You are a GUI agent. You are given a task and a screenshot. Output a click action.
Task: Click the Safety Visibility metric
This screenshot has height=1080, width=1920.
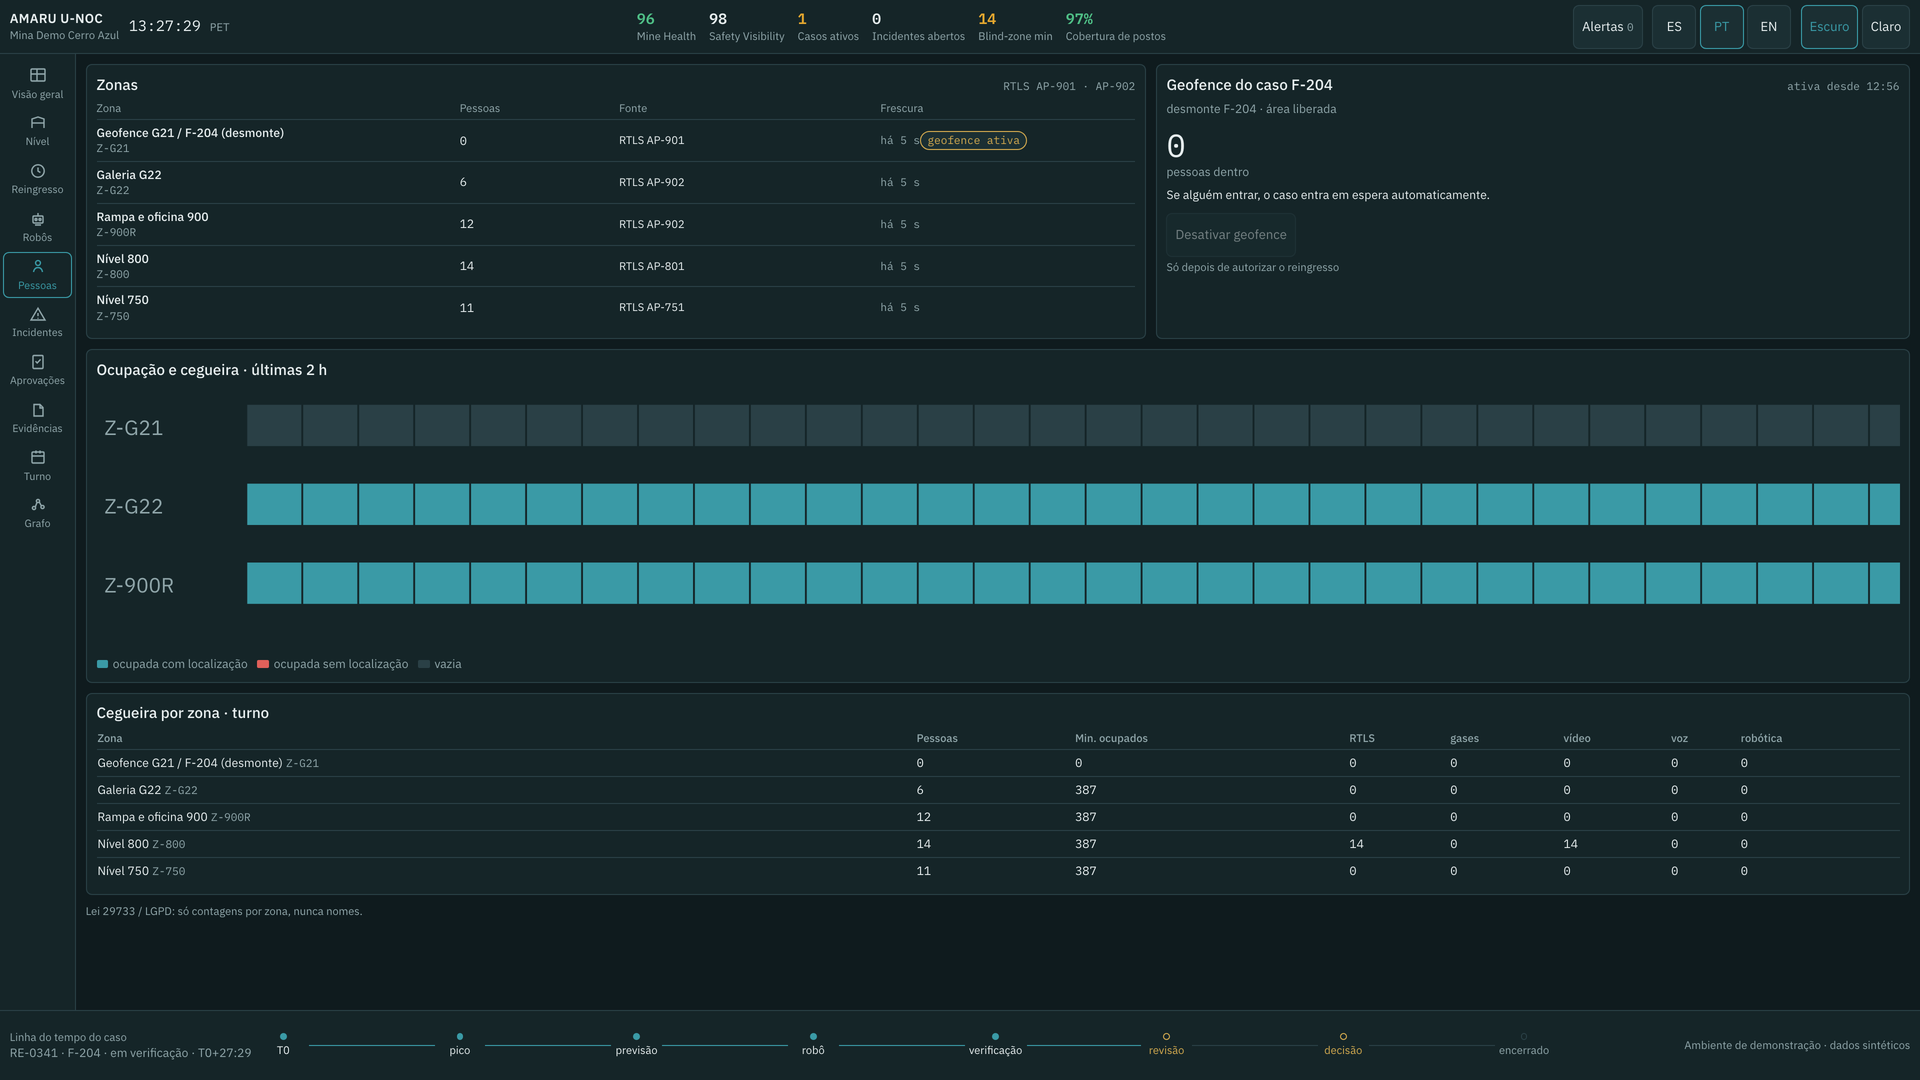click(746, 27)
